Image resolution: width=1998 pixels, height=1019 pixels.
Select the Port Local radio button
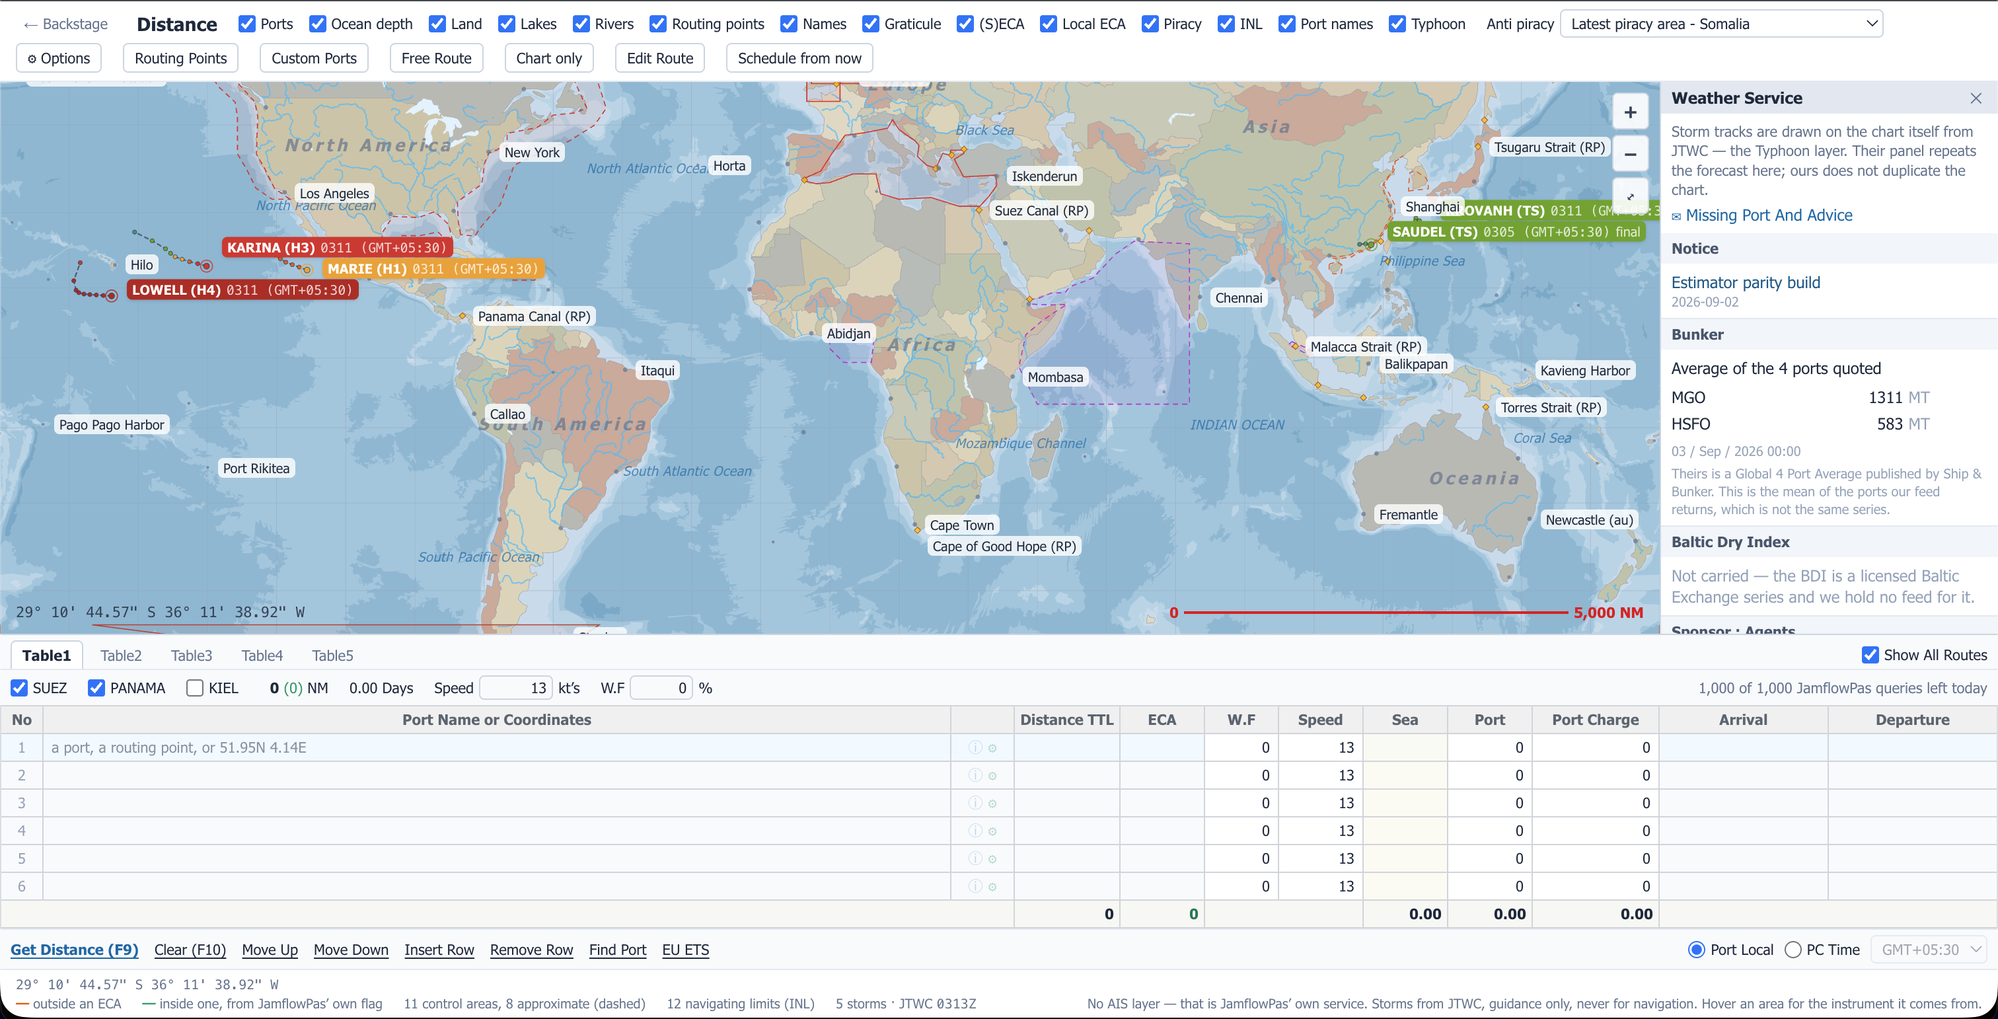(x=1696, y=950)
